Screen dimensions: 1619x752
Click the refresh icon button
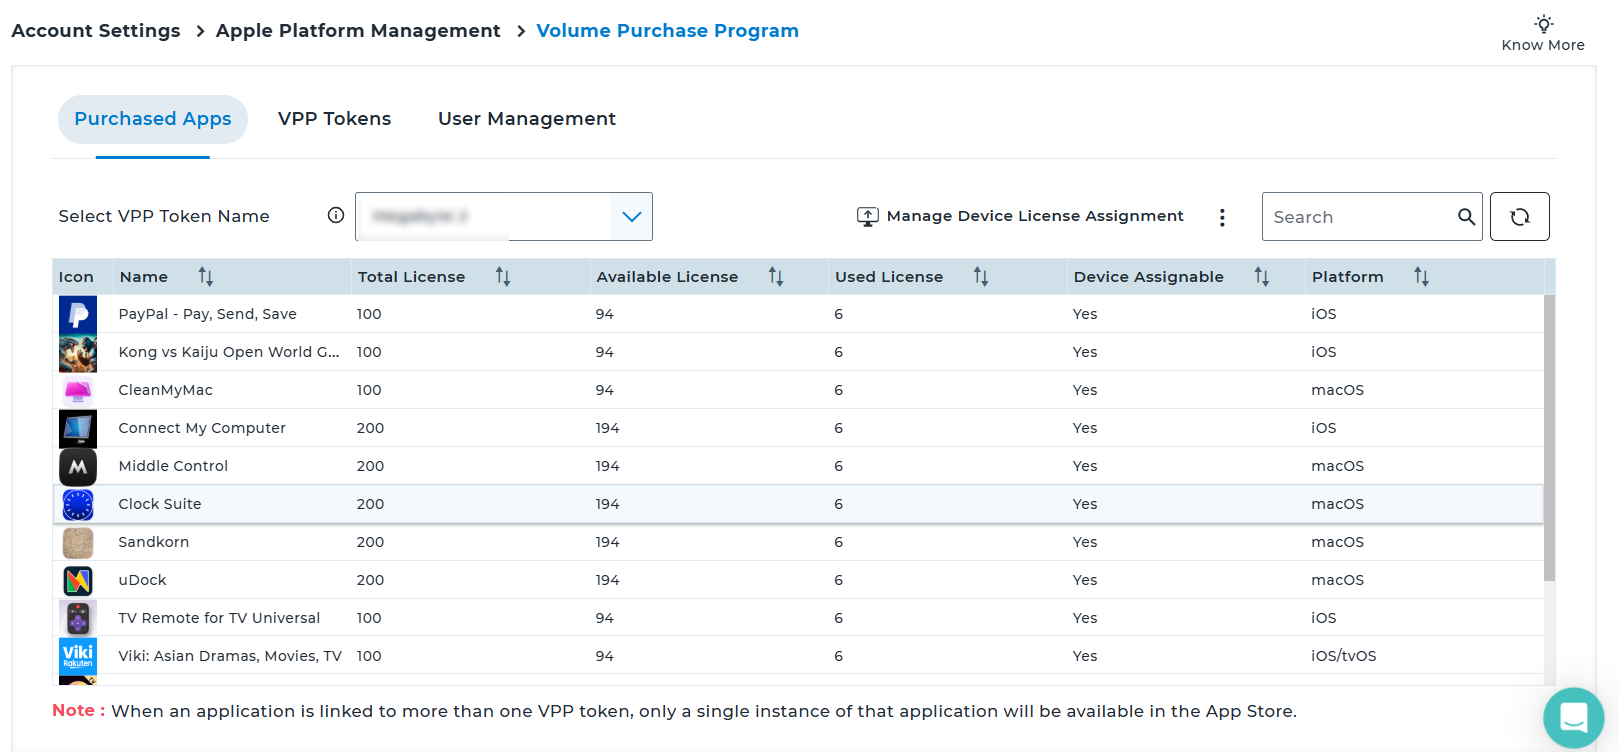(1519, 217)
